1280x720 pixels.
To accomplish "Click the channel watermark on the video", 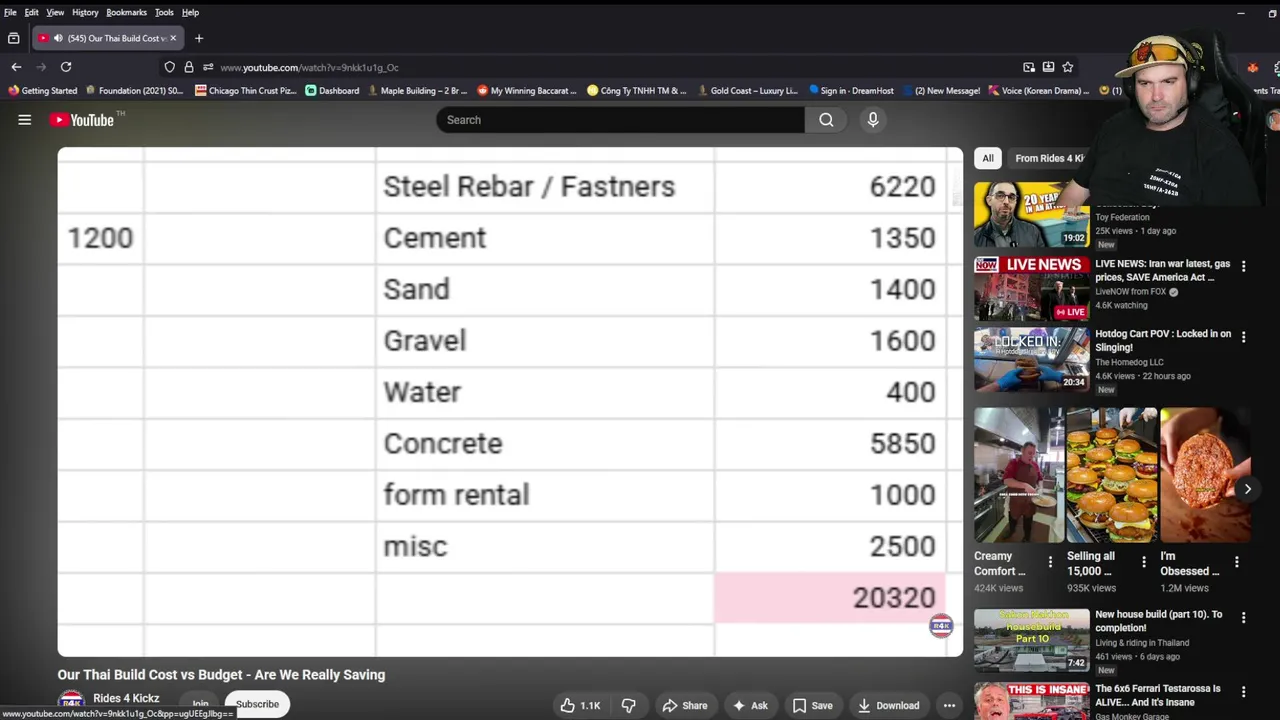I will pyautogui.click(x=941, y=626).
